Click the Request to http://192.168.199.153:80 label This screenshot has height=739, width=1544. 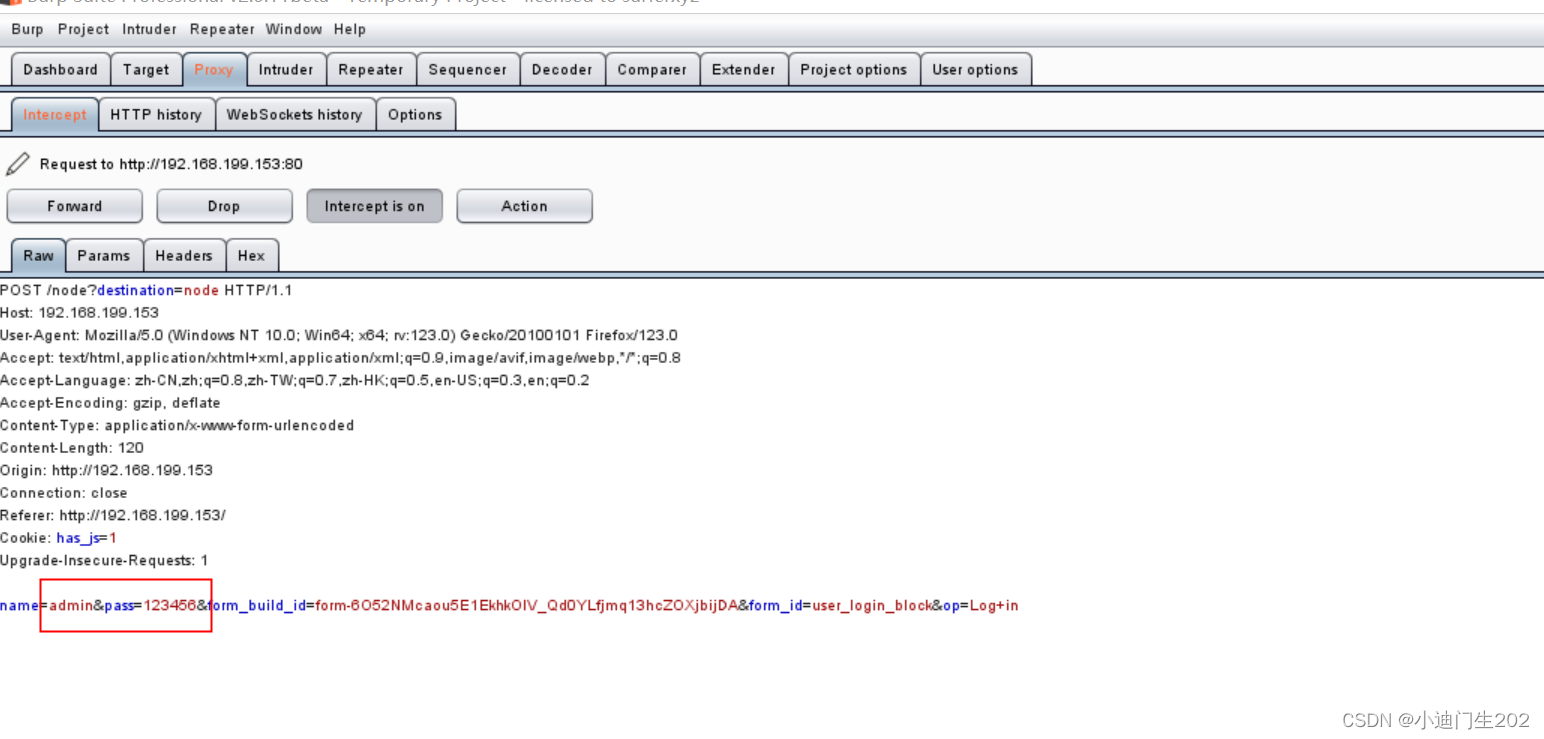pyautogui.click(x=171, y=164)
